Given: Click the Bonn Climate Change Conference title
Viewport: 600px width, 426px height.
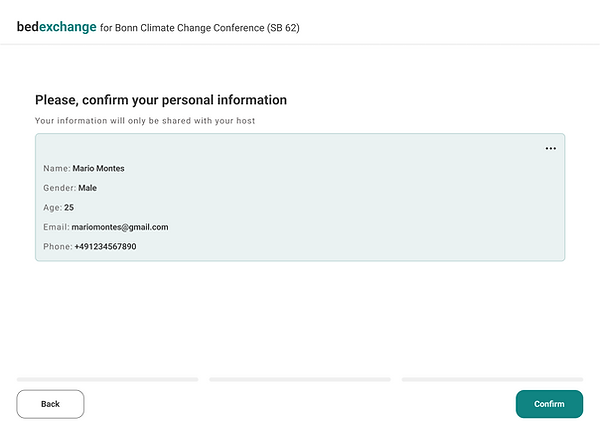Looking at the screenshot, I should [x=200, y=28].
